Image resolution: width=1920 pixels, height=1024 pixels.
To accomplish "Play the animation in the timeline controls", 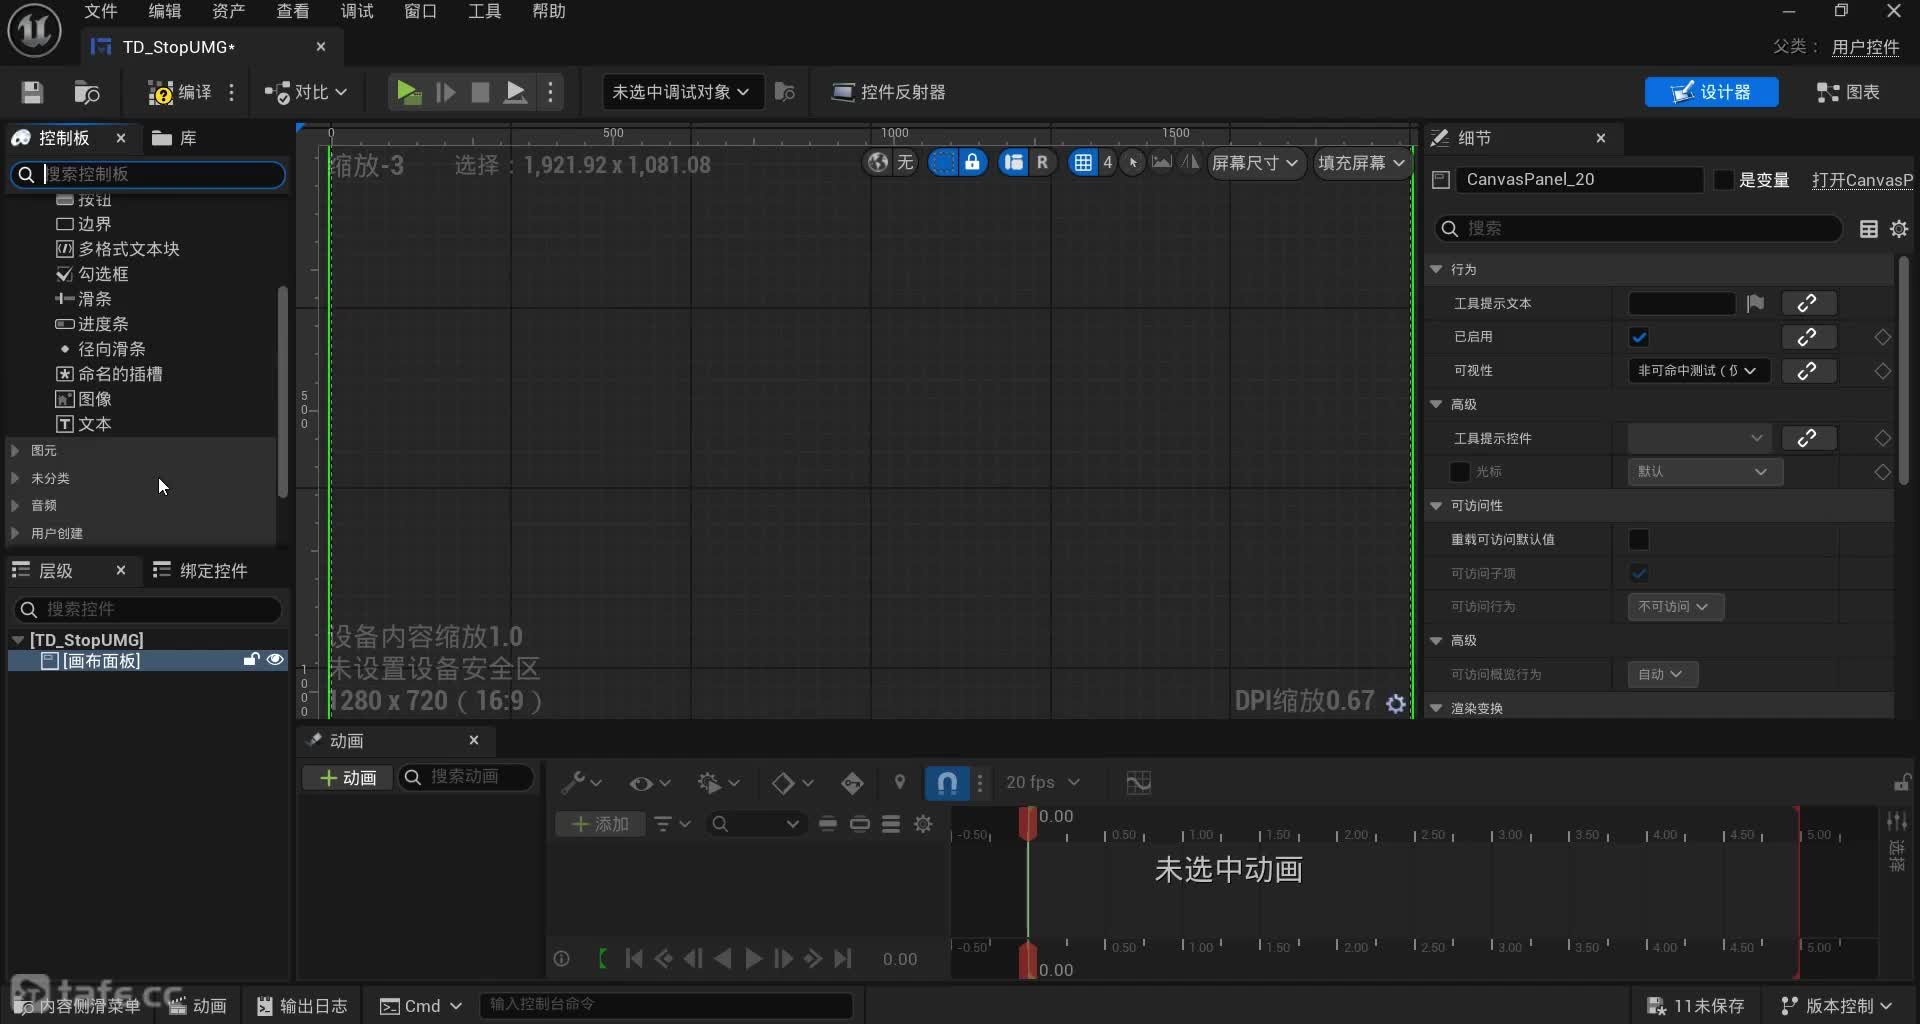I will [753, 959].
